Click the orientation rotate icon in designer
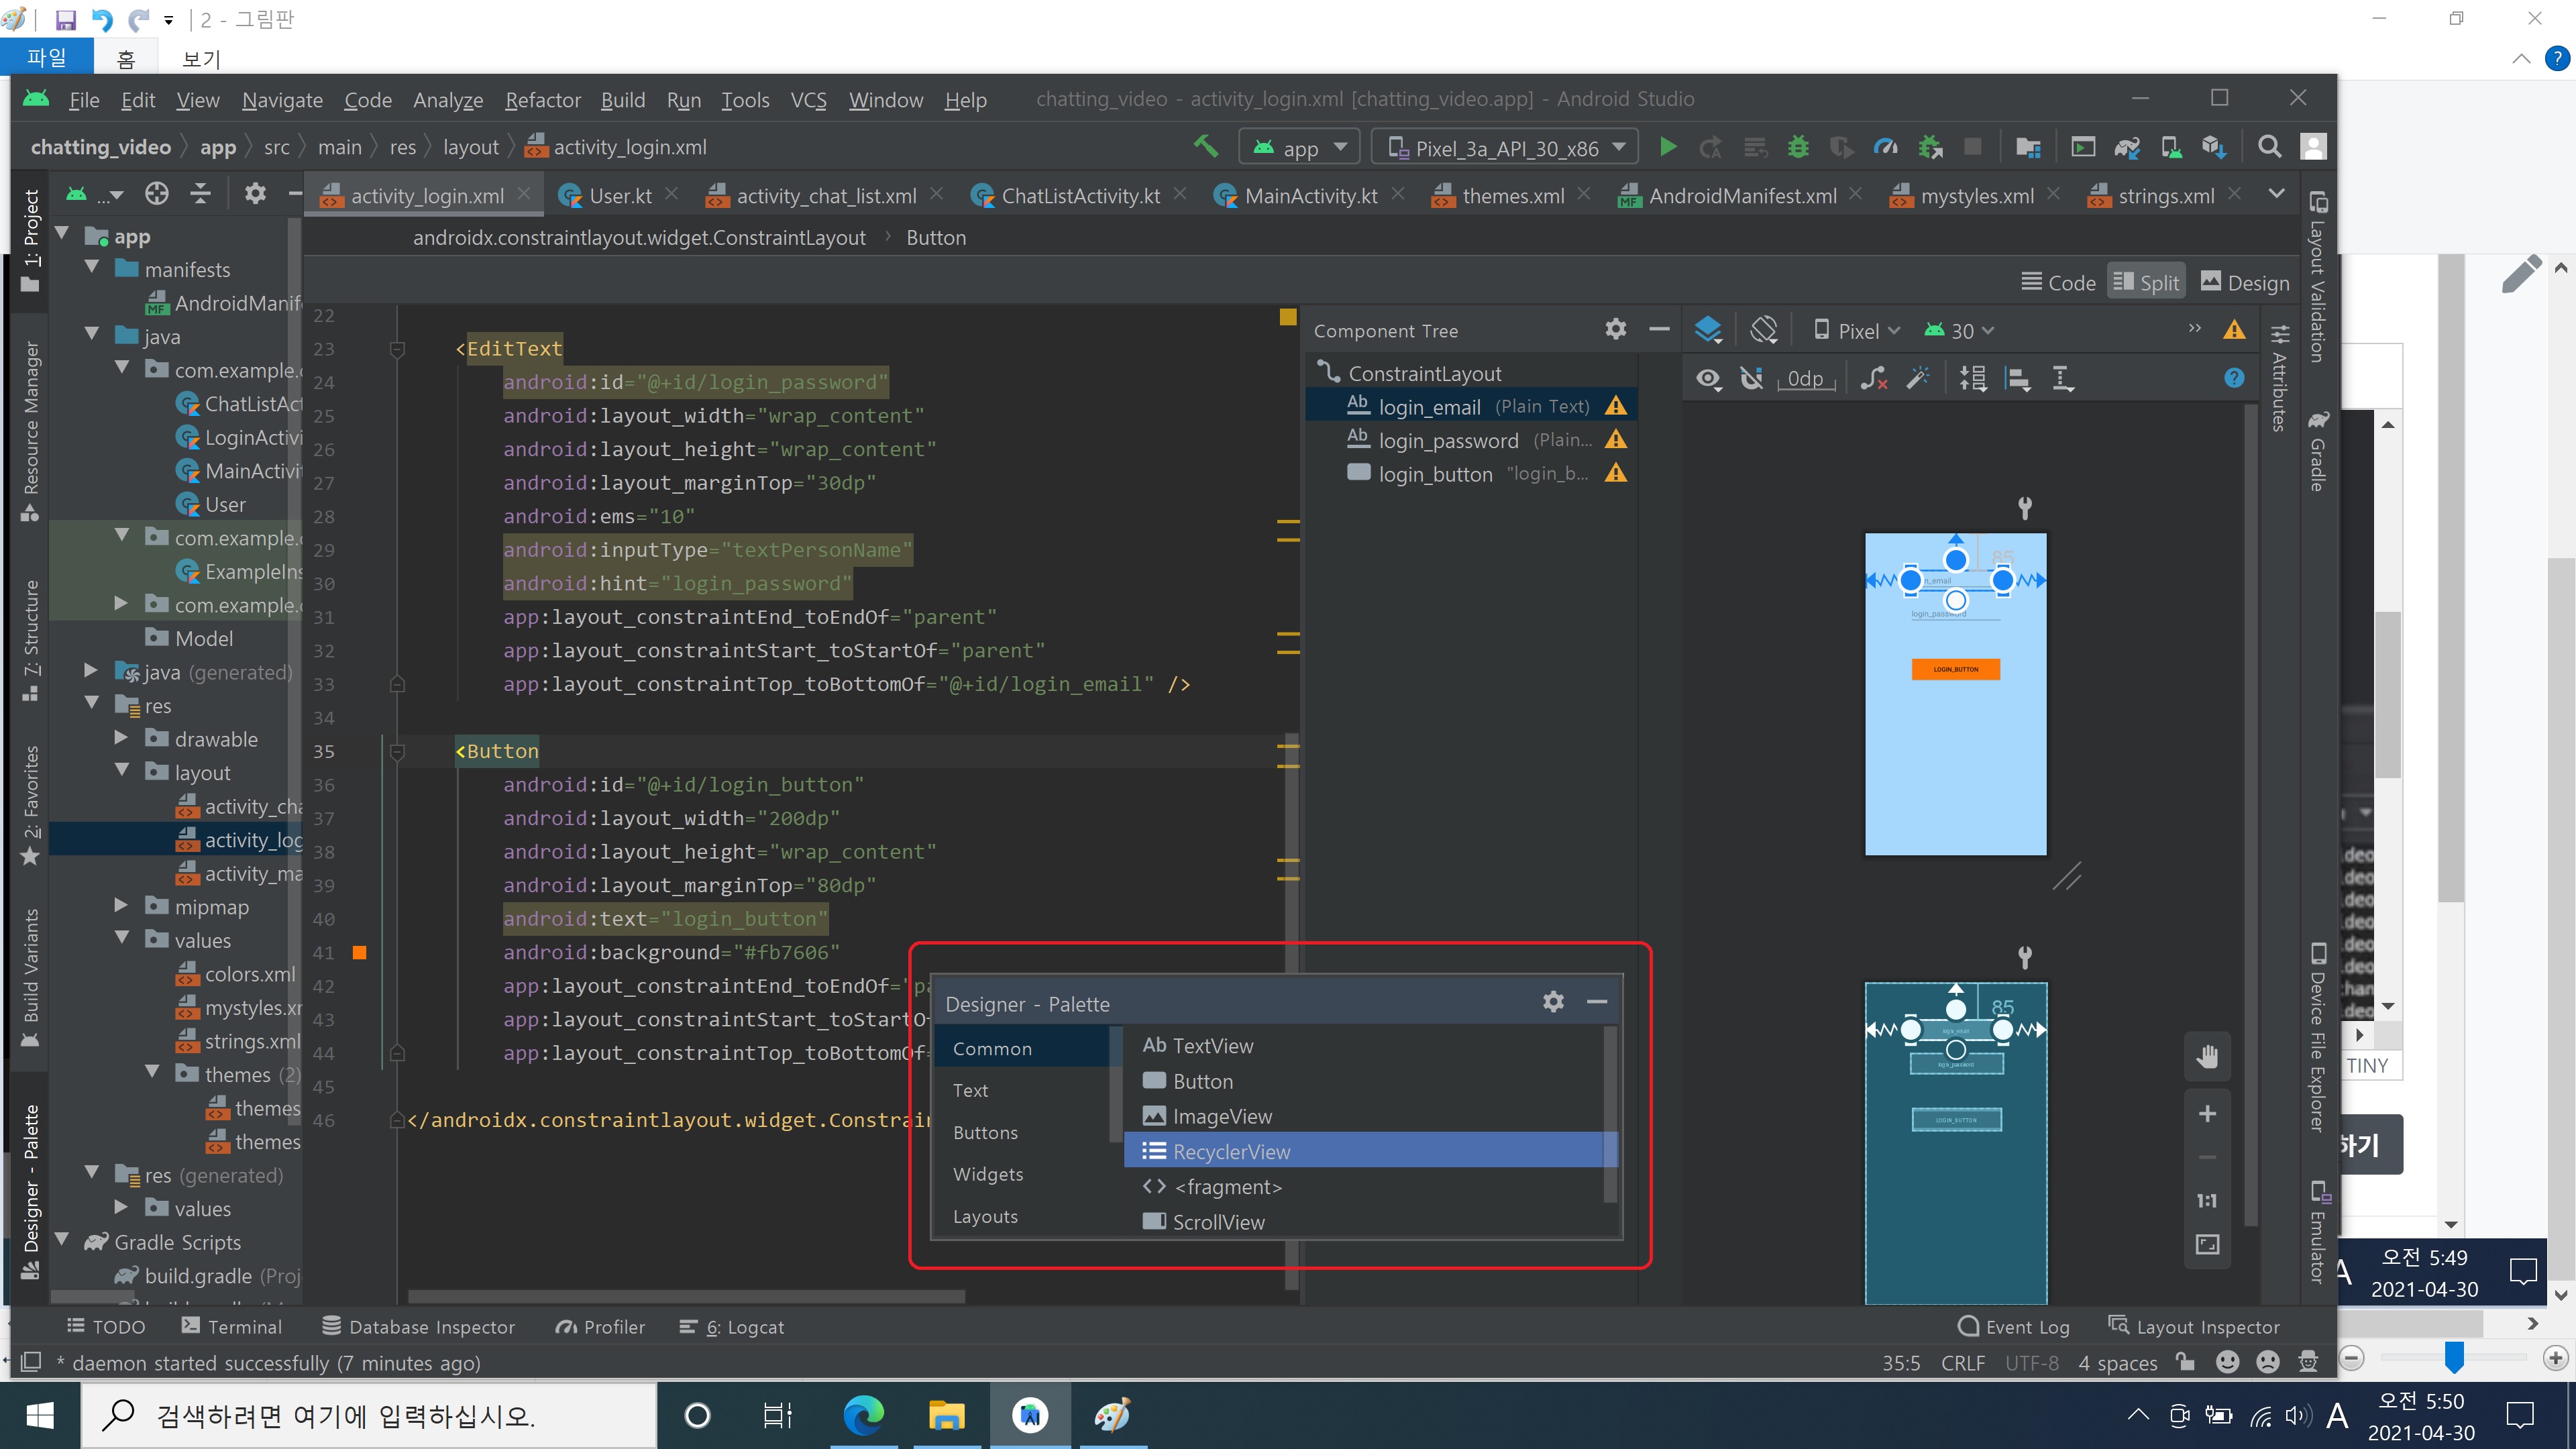 (x=1764, y=330)
